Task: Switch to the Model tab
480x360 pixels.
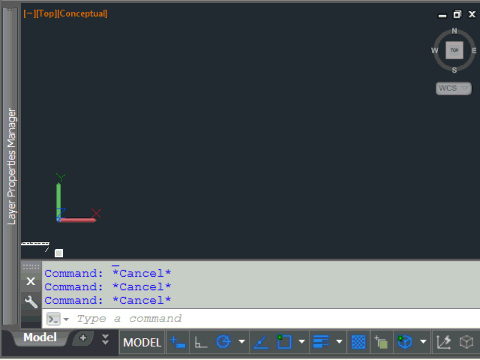Action: click(40, 337)
